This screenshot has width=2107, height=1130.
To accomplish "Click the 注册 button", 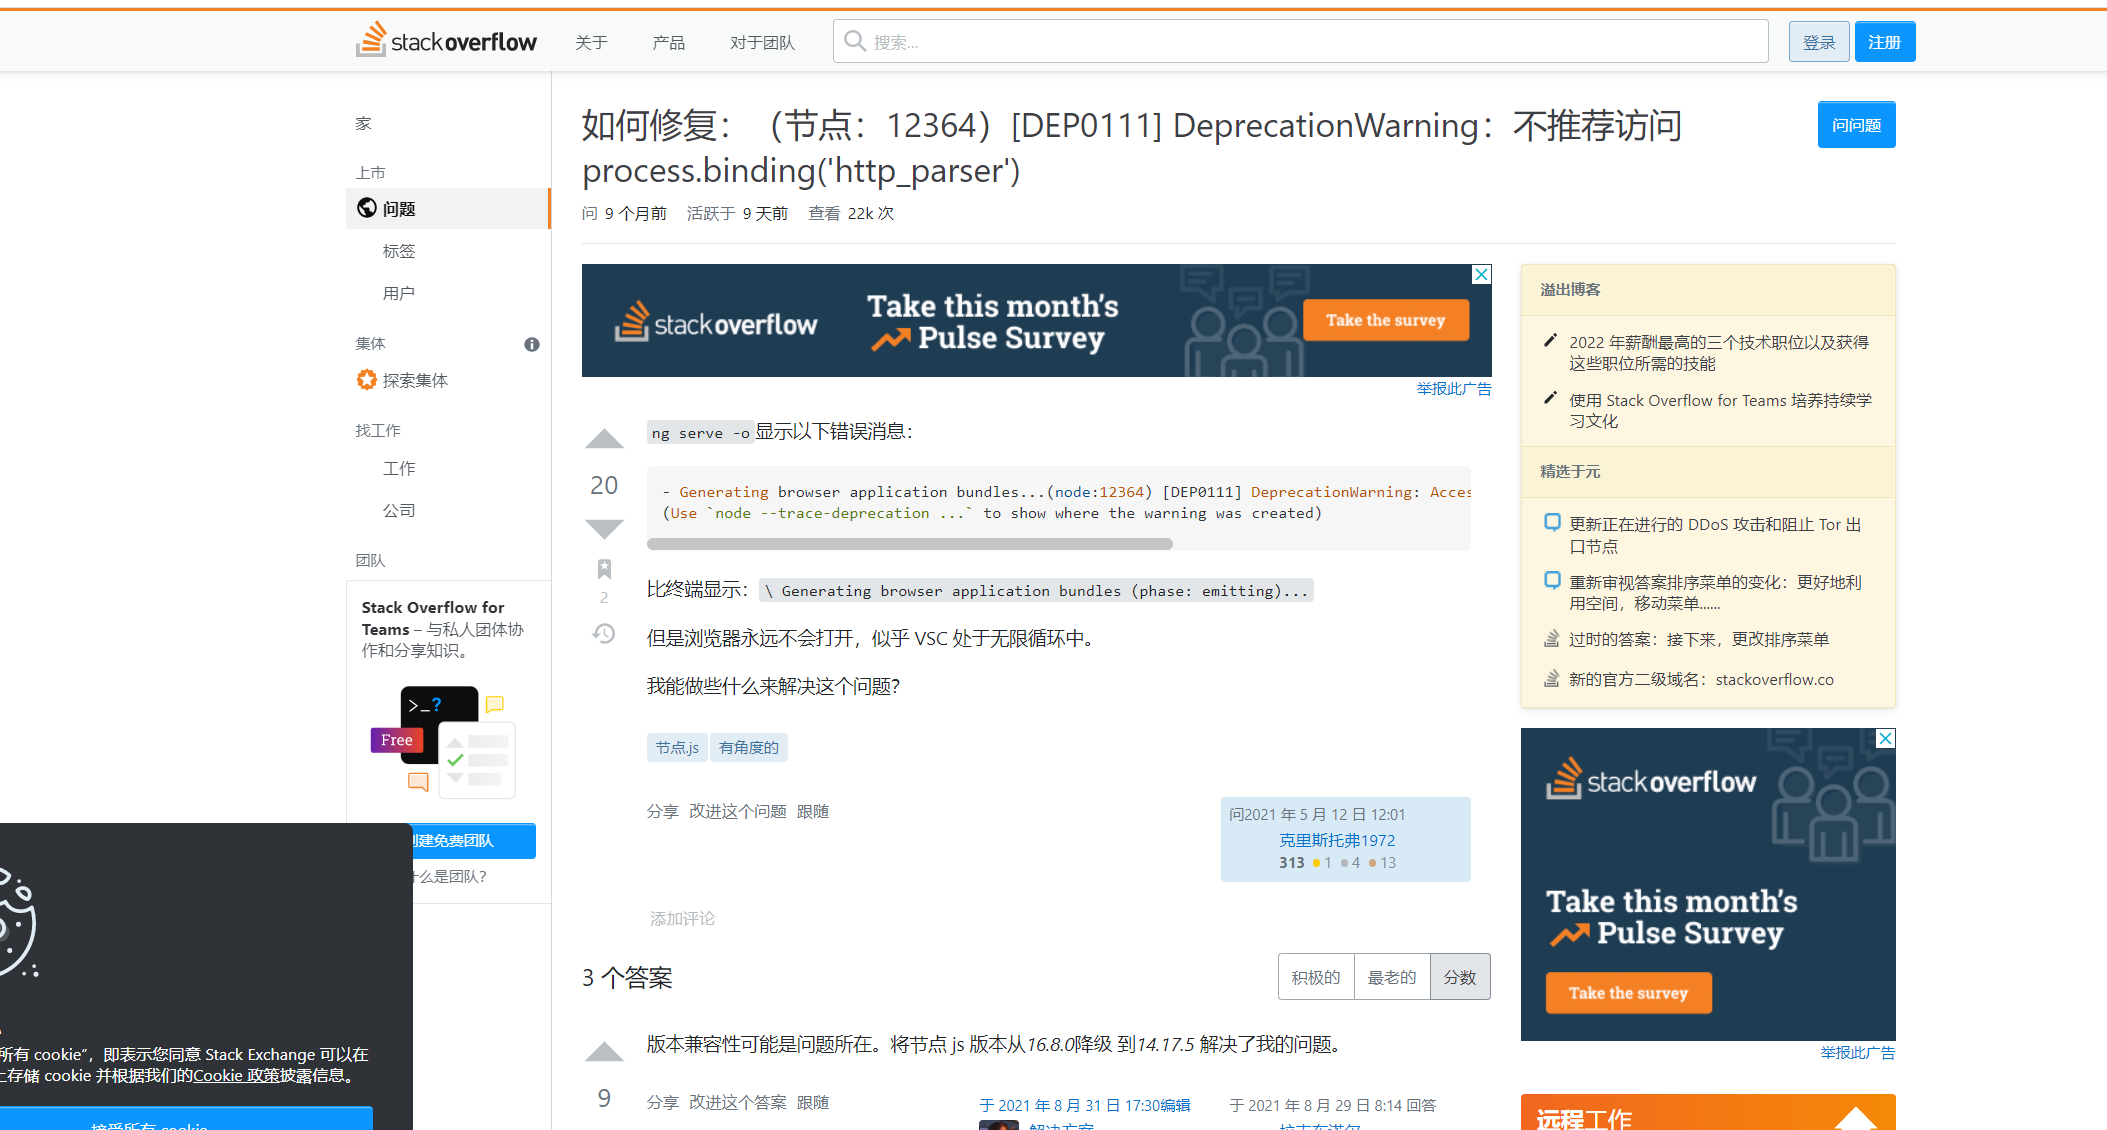I will point(1885,42).
